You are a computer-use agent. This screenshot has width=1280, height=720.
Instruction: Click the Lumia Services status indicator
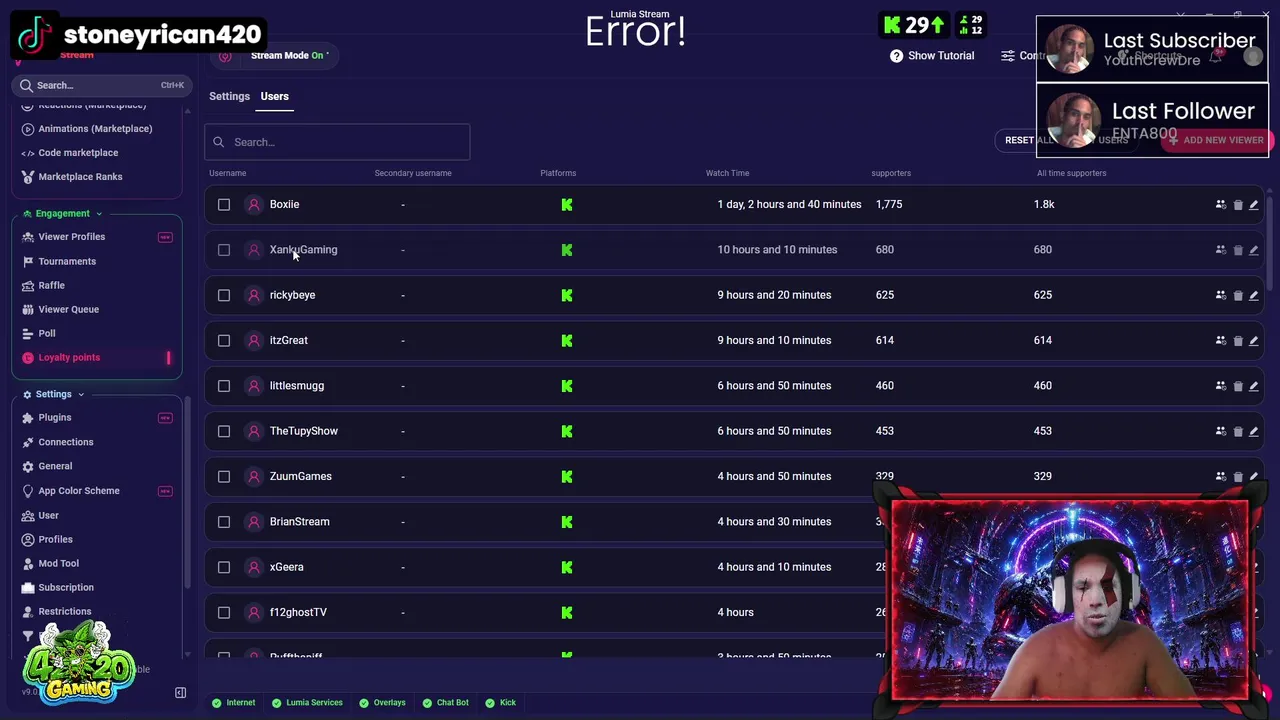pyautogui.click(x=307, y=703)
